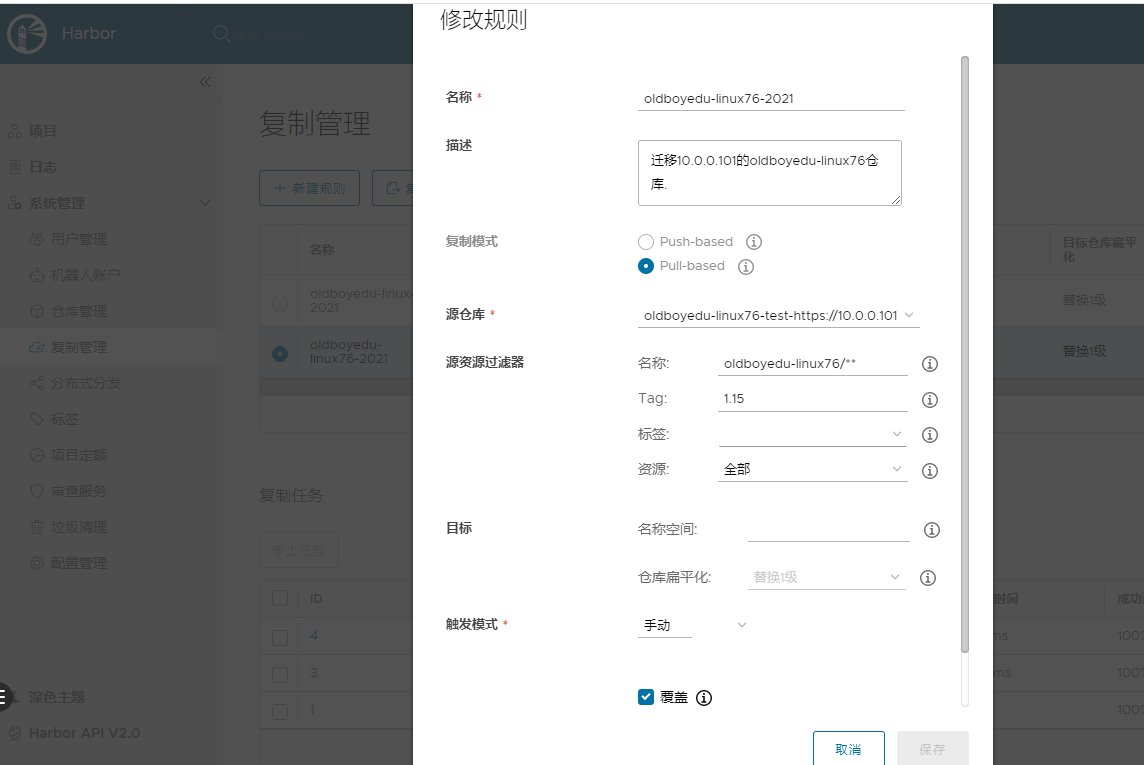
Task: Open 资源 type dropdown showing 全部
Action: 812,469
